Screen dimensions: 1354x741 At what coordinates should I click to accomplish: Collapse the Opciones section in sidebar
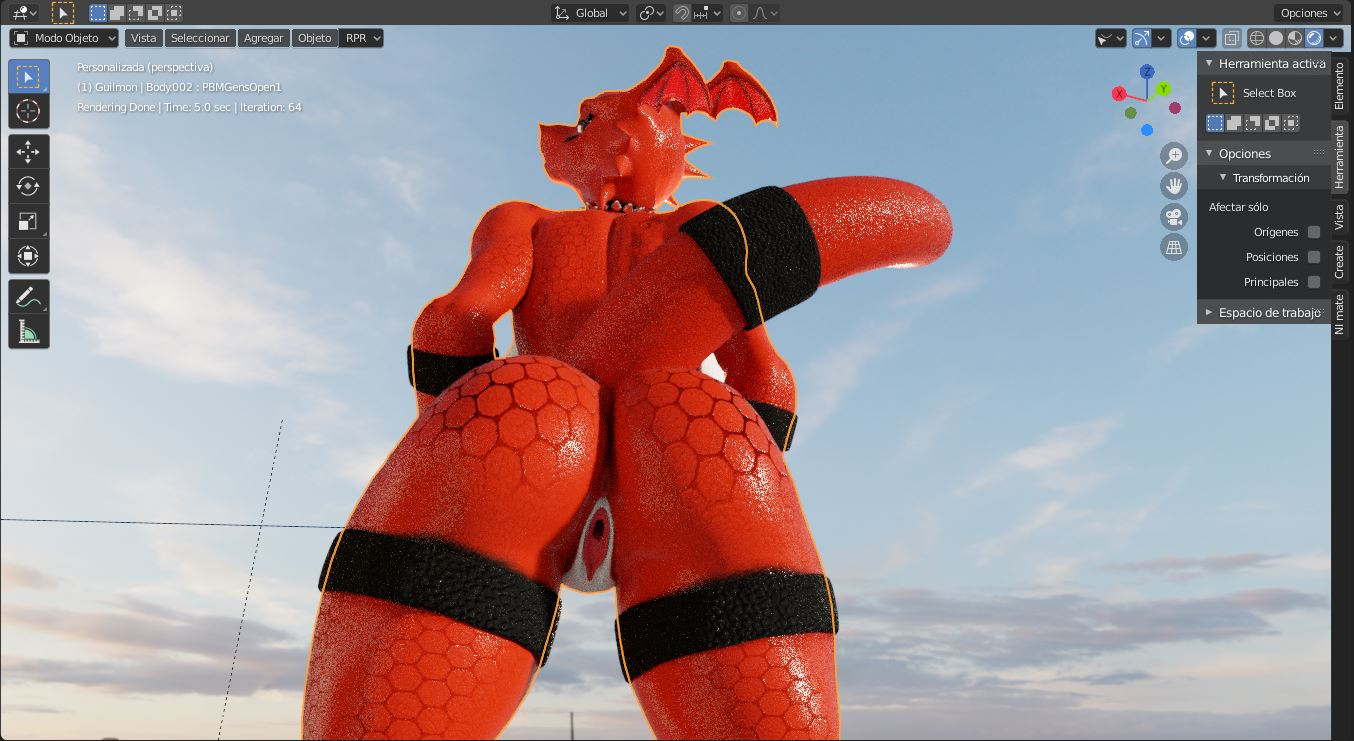coord(1209,153)
